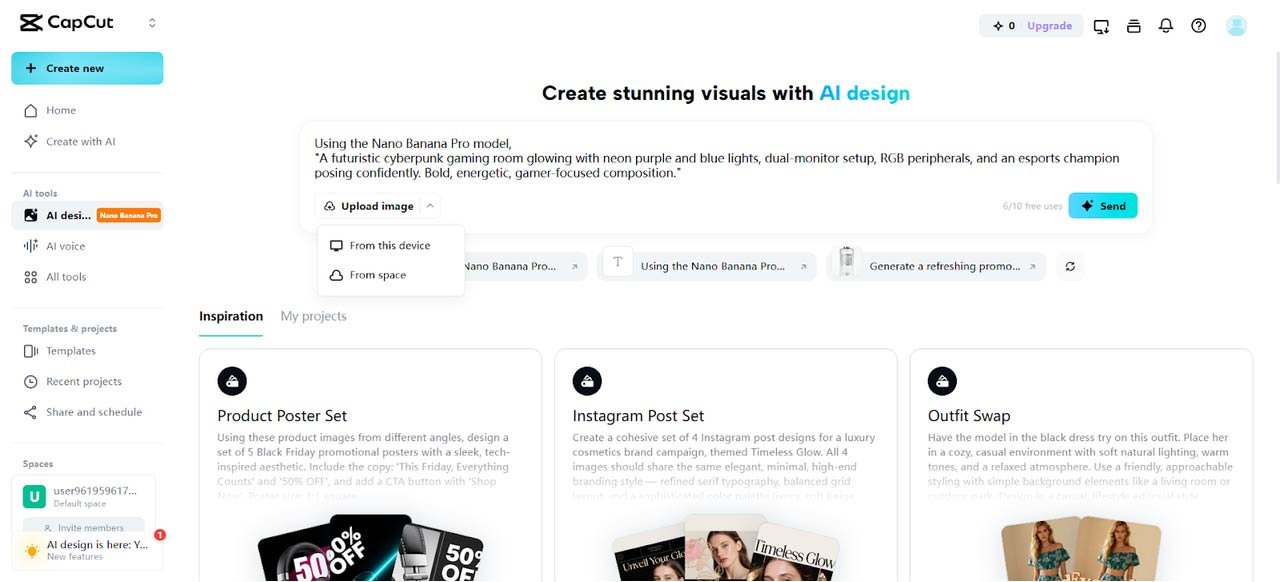The image size is (1281, 582).
Task: Choose From space upload option
Action: pos(378,275)
